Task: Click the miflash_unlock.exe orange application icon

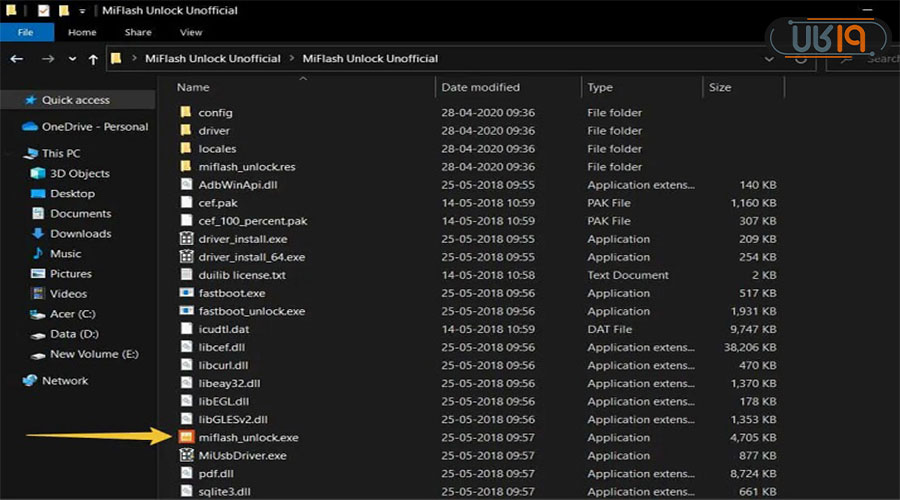Action: [x=185, y=437]
